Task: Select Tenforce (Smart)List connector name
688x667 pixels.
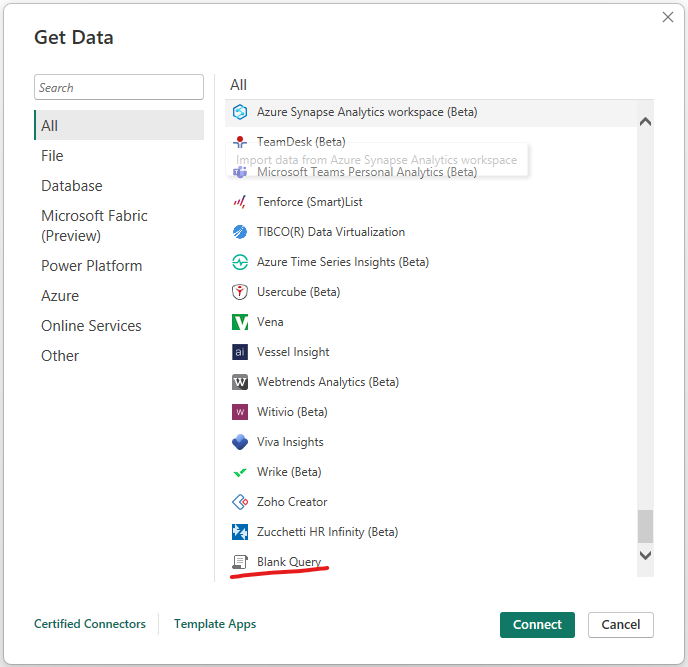Action: [x=309, y=202]
